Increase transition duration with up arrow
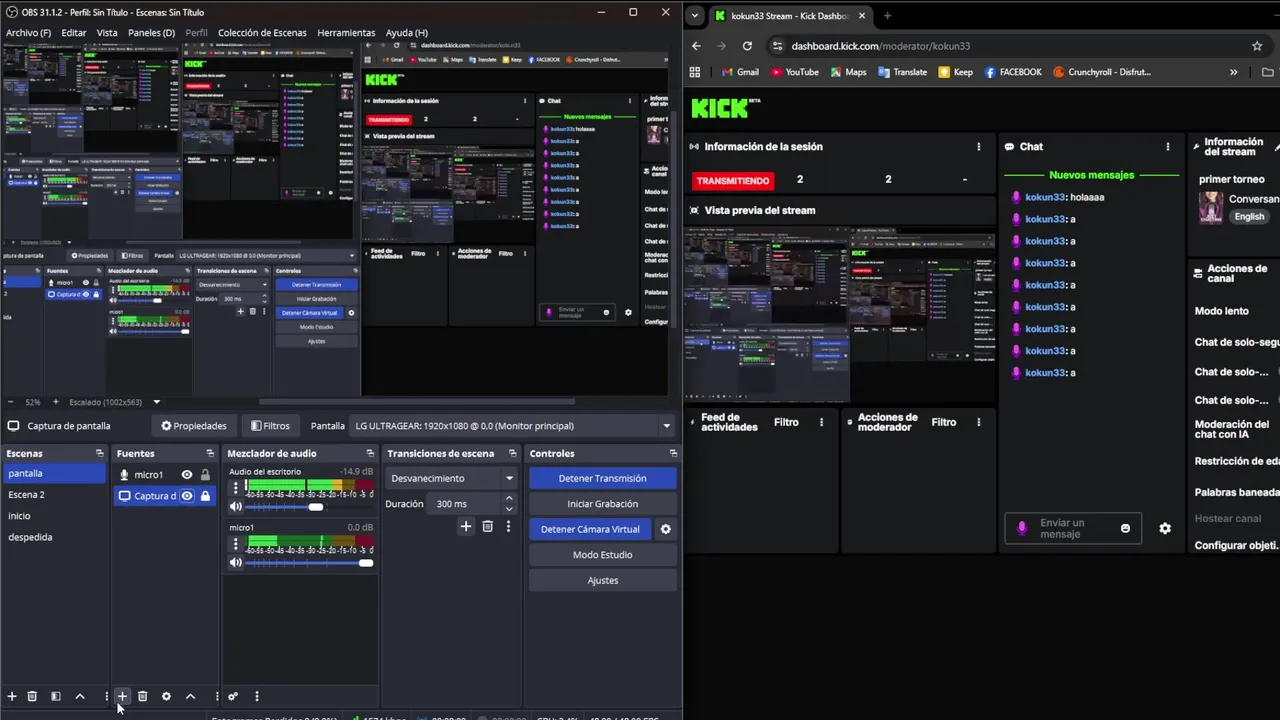Viewport: 1280px width, 720px height. click(x=509, y=498)
